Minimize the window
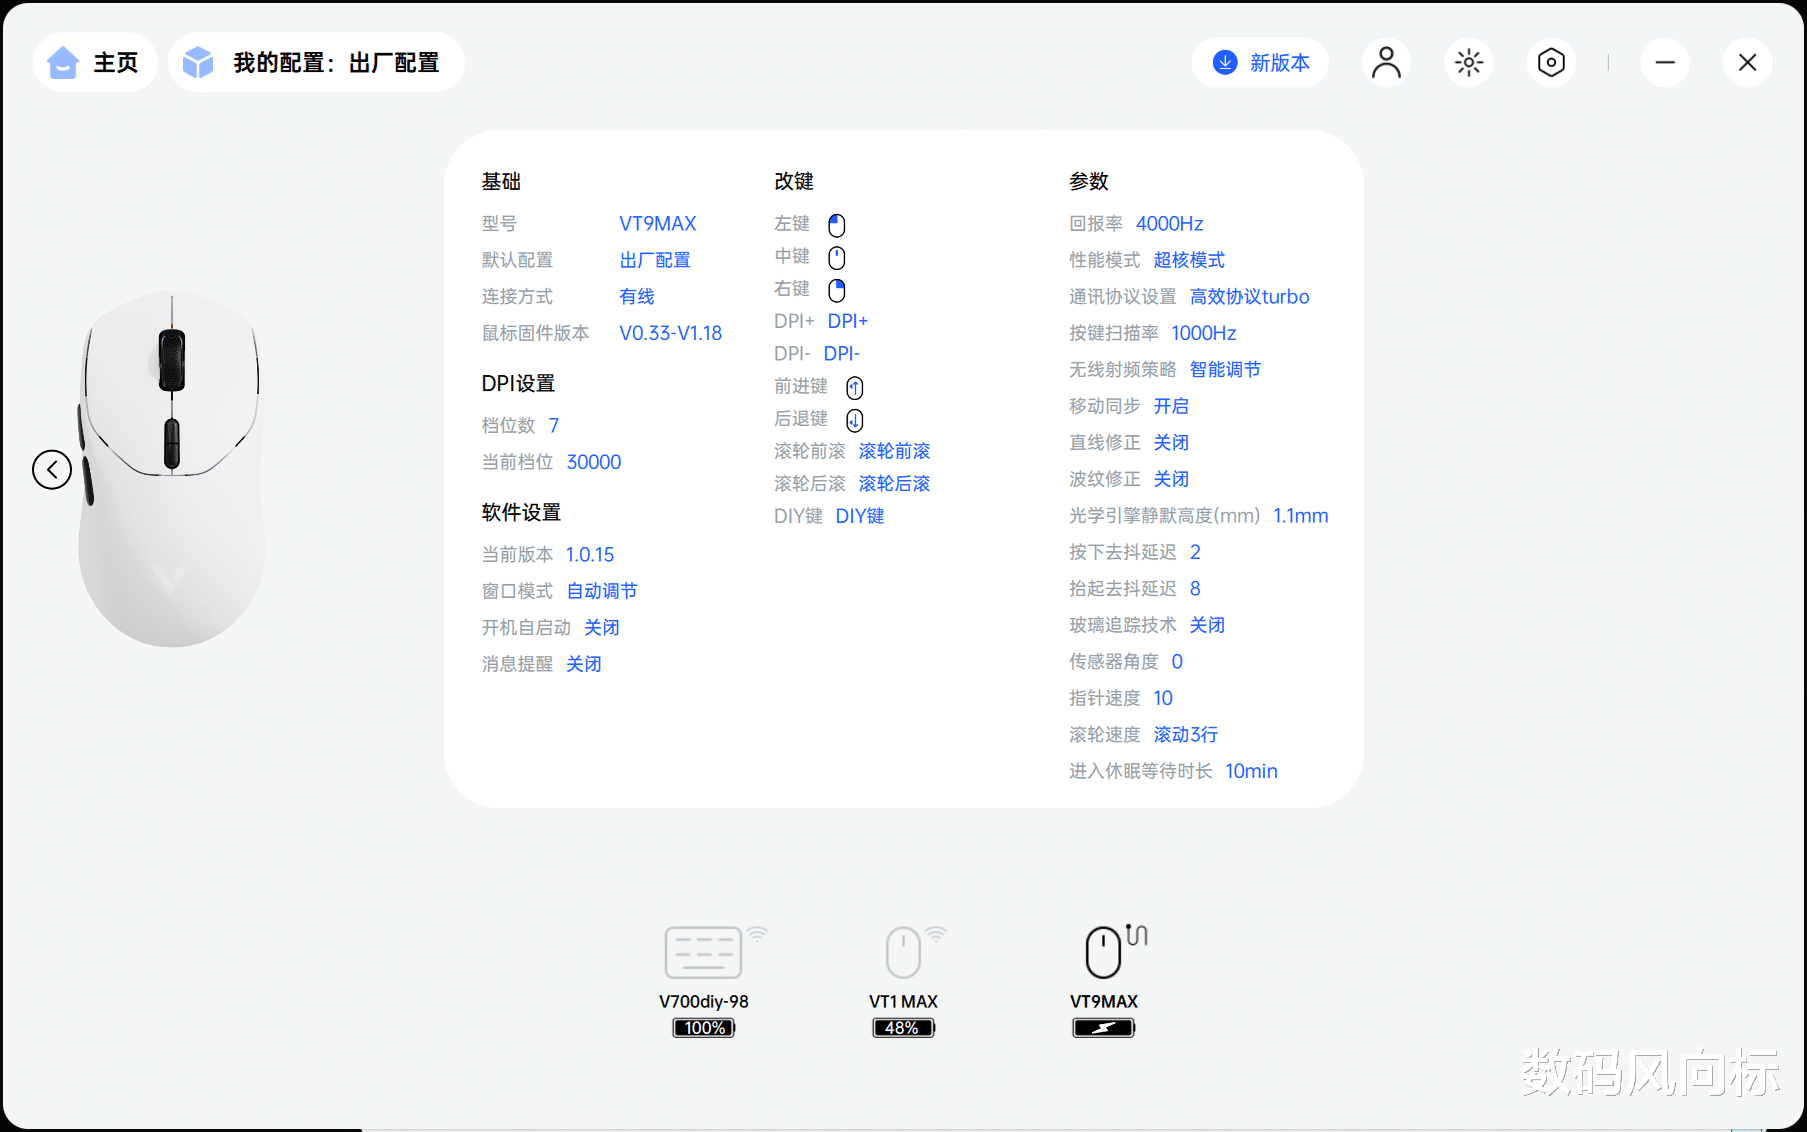Viewport: 1807px width, 1132px height. point(1665,62)
